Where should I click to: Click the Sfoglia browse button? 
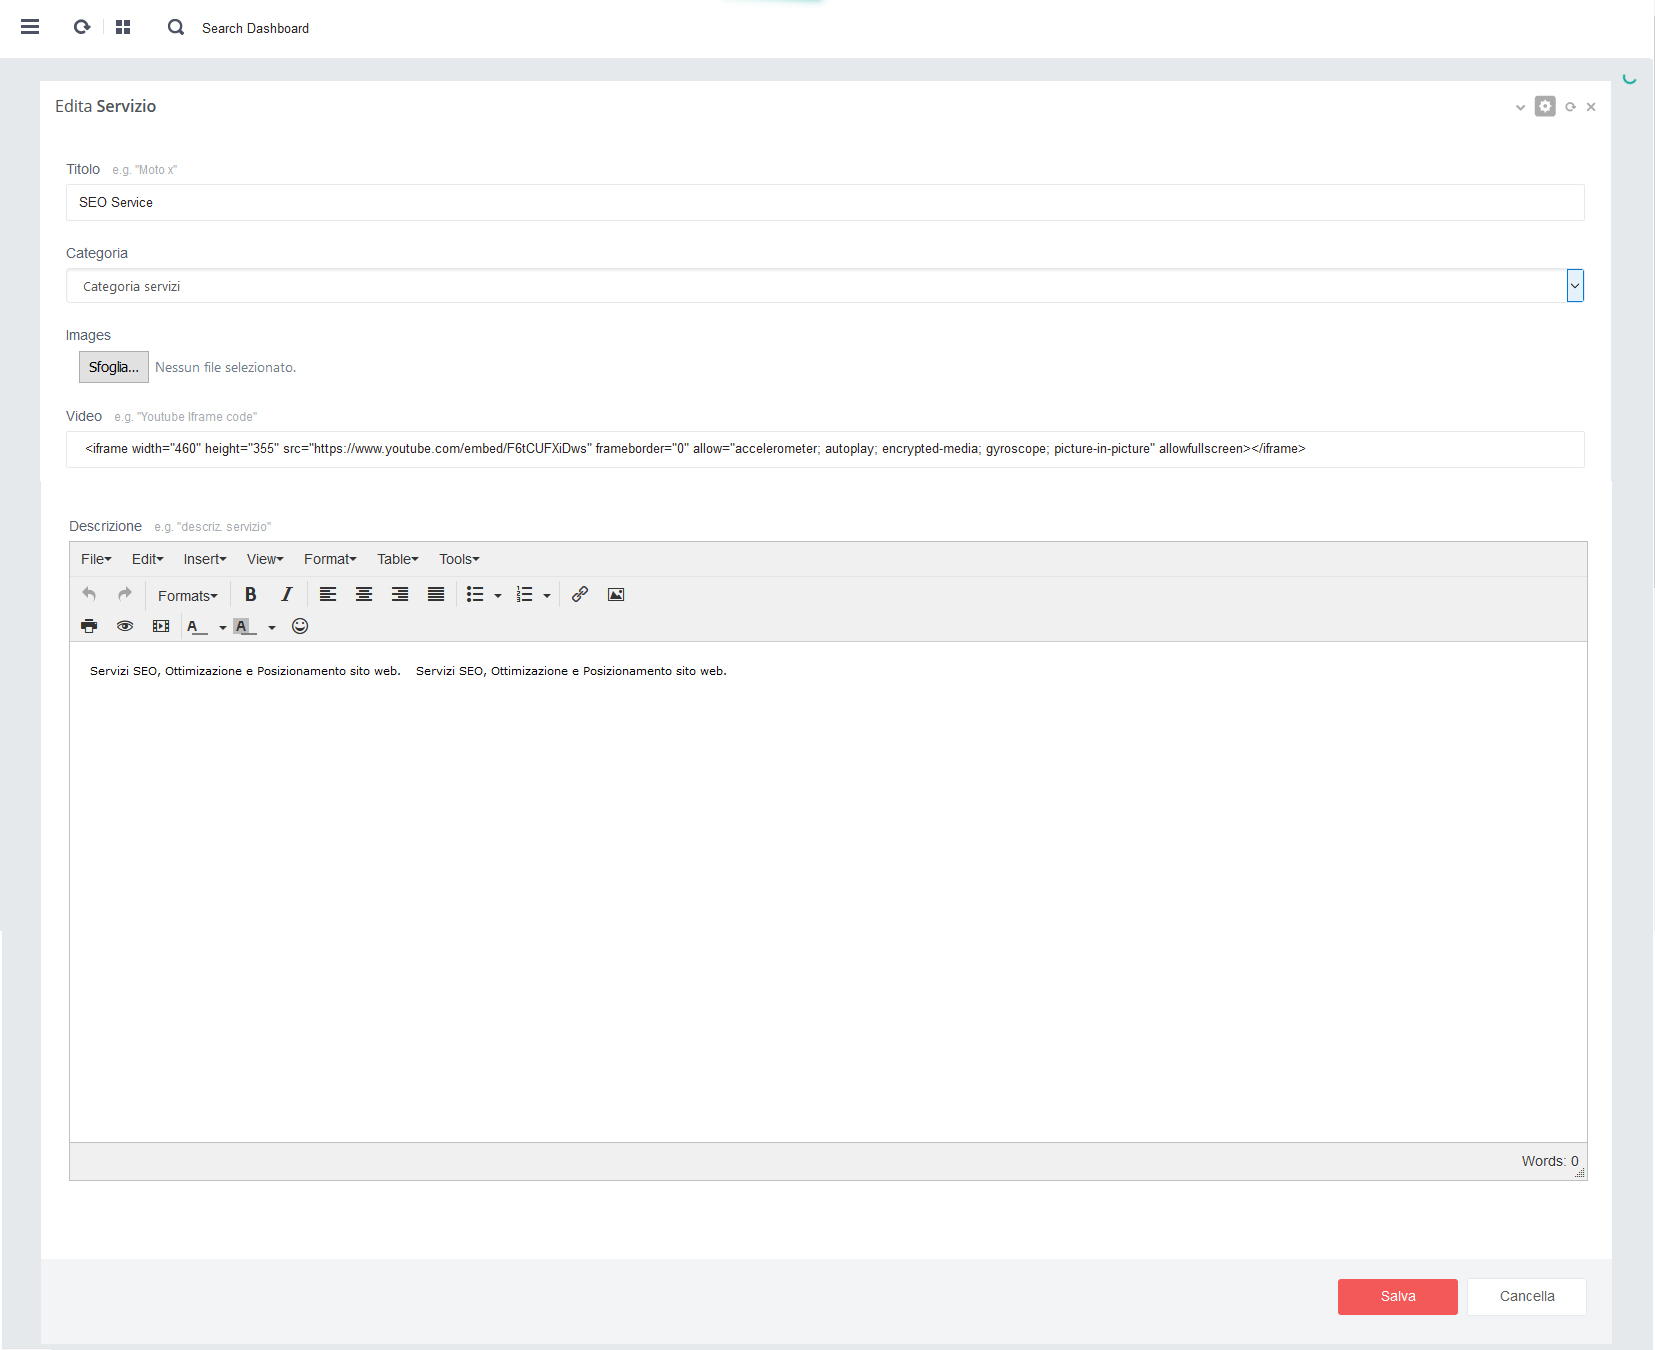coord(113,367)
